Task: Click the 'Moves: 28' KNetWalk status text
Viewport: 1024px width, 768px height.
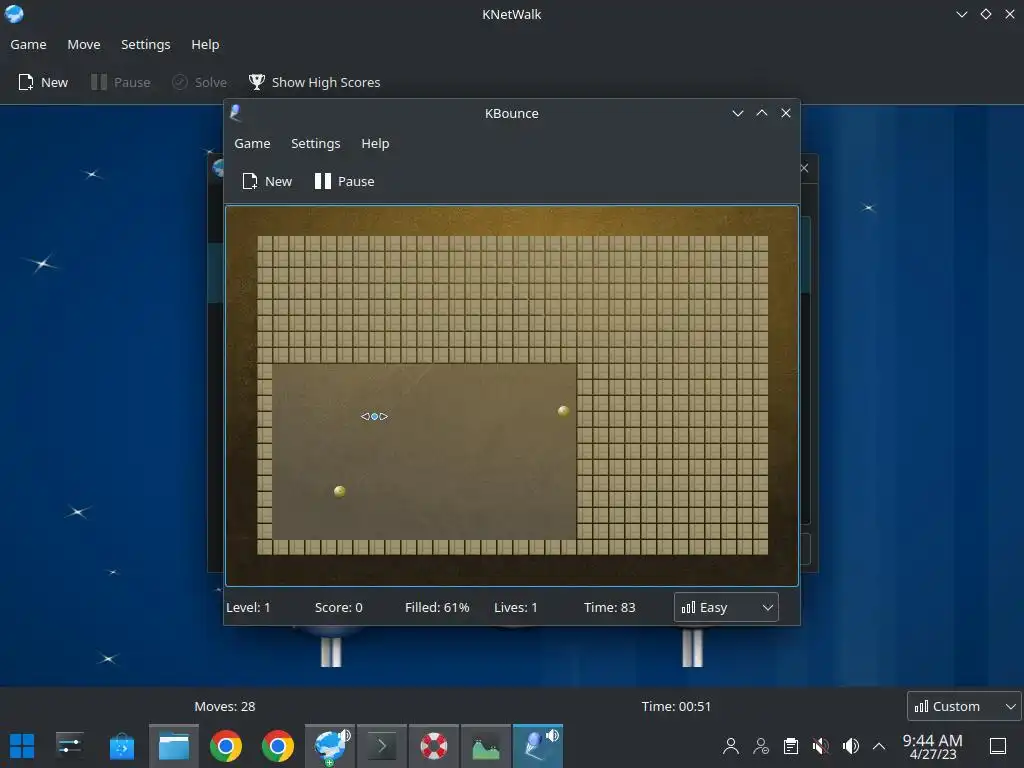Action: point(225,706)
